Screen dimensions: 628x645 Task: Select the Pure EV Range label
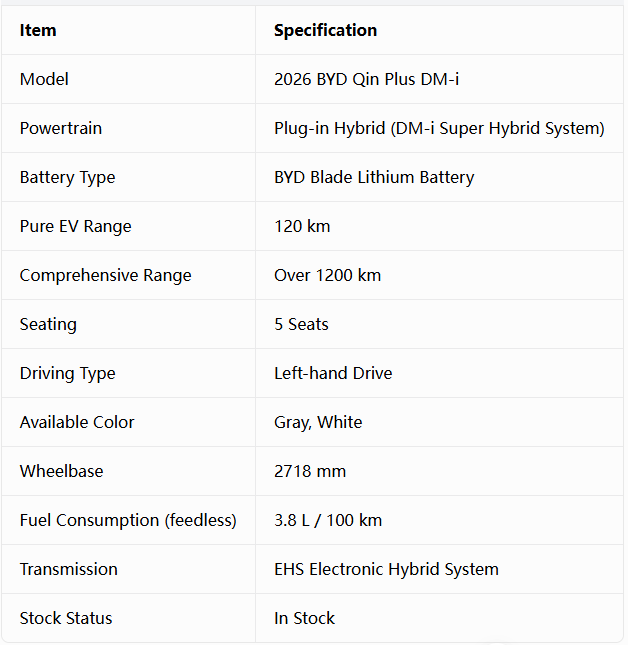pyautogui.click(x=76, y=227)
